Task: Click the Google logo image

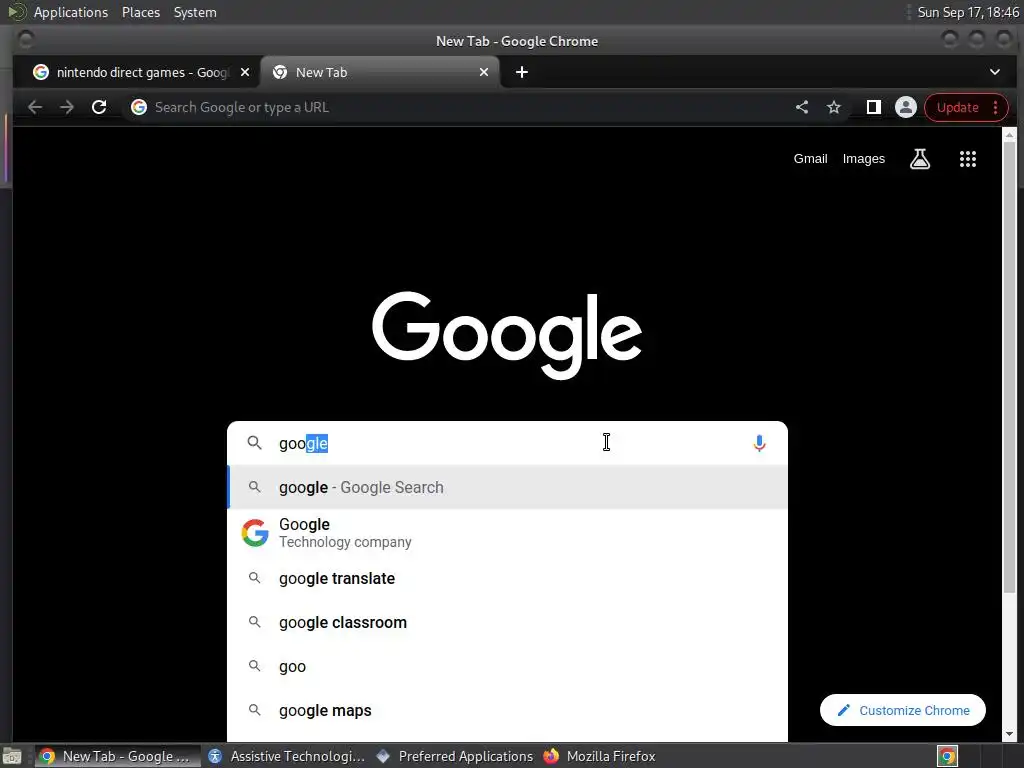Action: 507,335
